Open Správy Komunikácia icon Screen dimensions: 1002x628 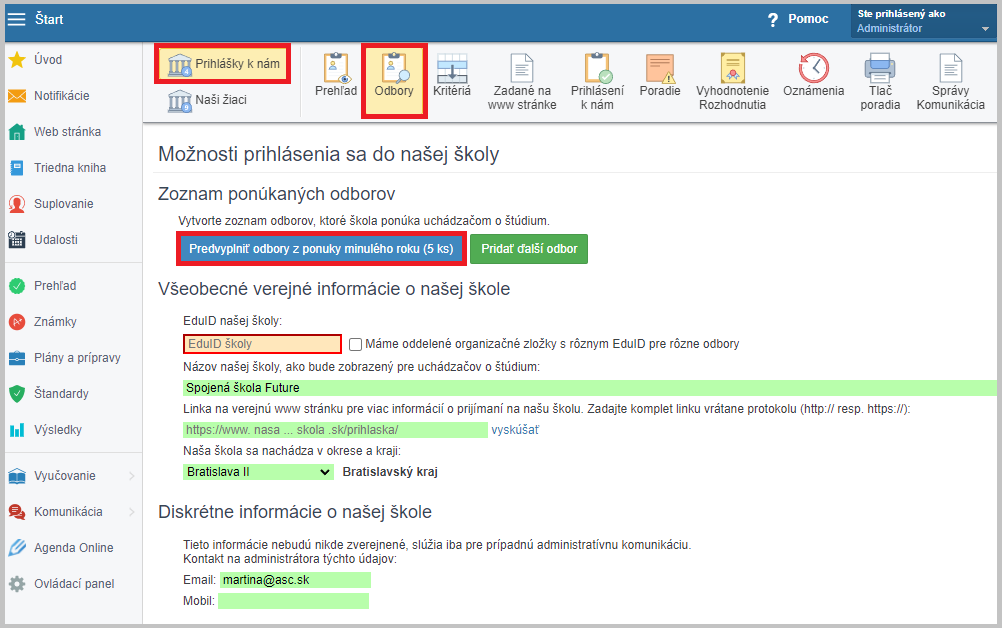(950, 69)
